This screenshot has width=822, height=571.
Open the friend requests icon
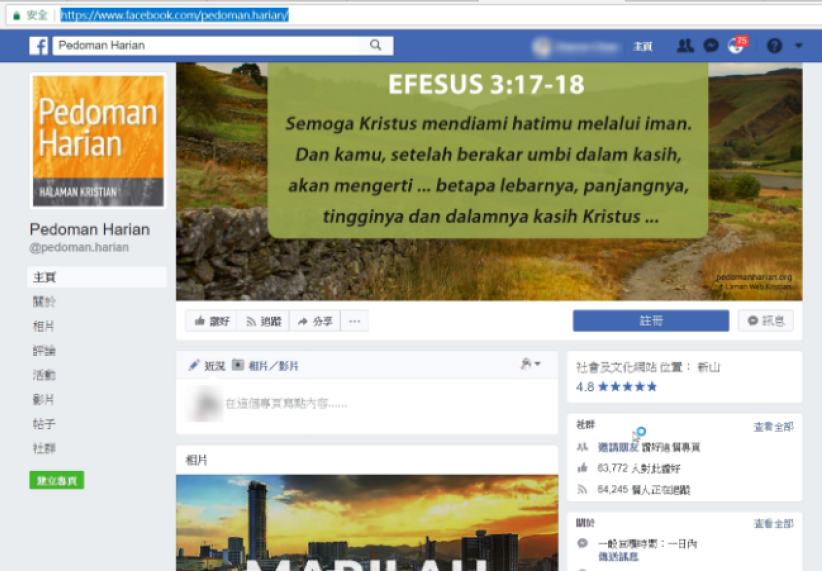[x=685, y=46]
